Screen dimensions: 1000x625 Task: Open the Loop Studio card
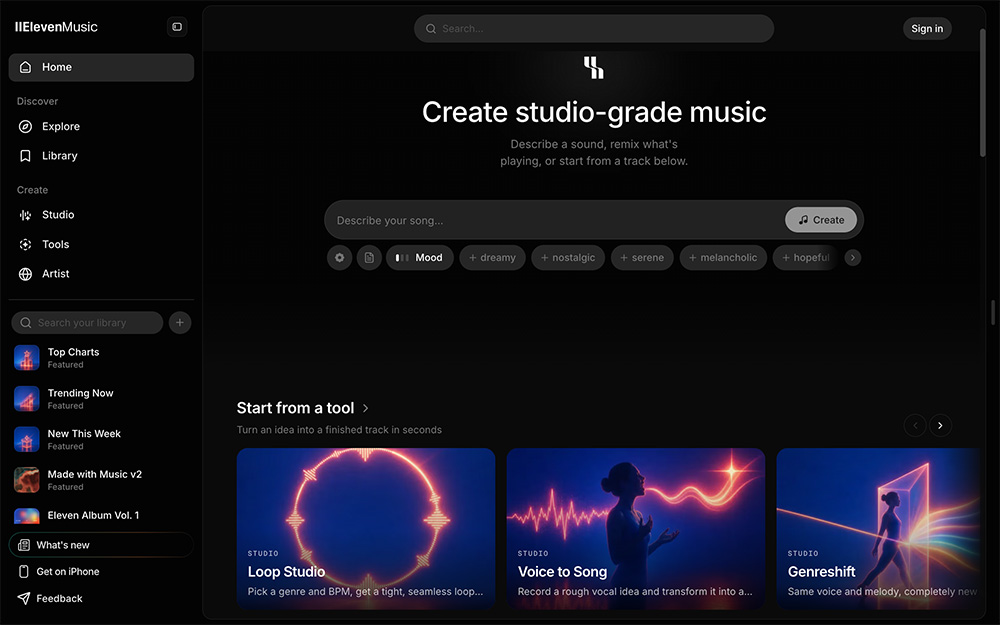[x=366, y=528]
